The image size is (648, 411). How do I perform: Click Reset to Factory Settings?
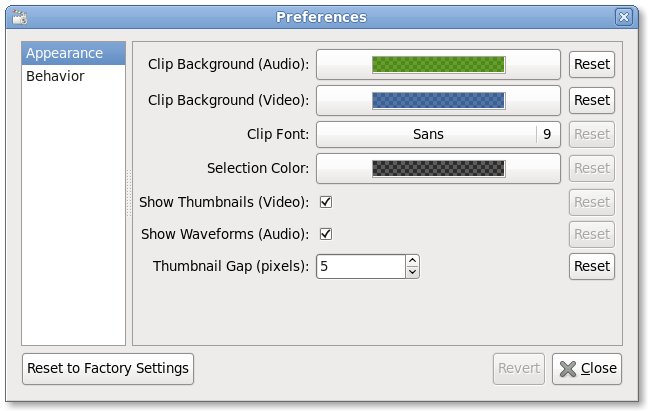(x=108, y=368)
